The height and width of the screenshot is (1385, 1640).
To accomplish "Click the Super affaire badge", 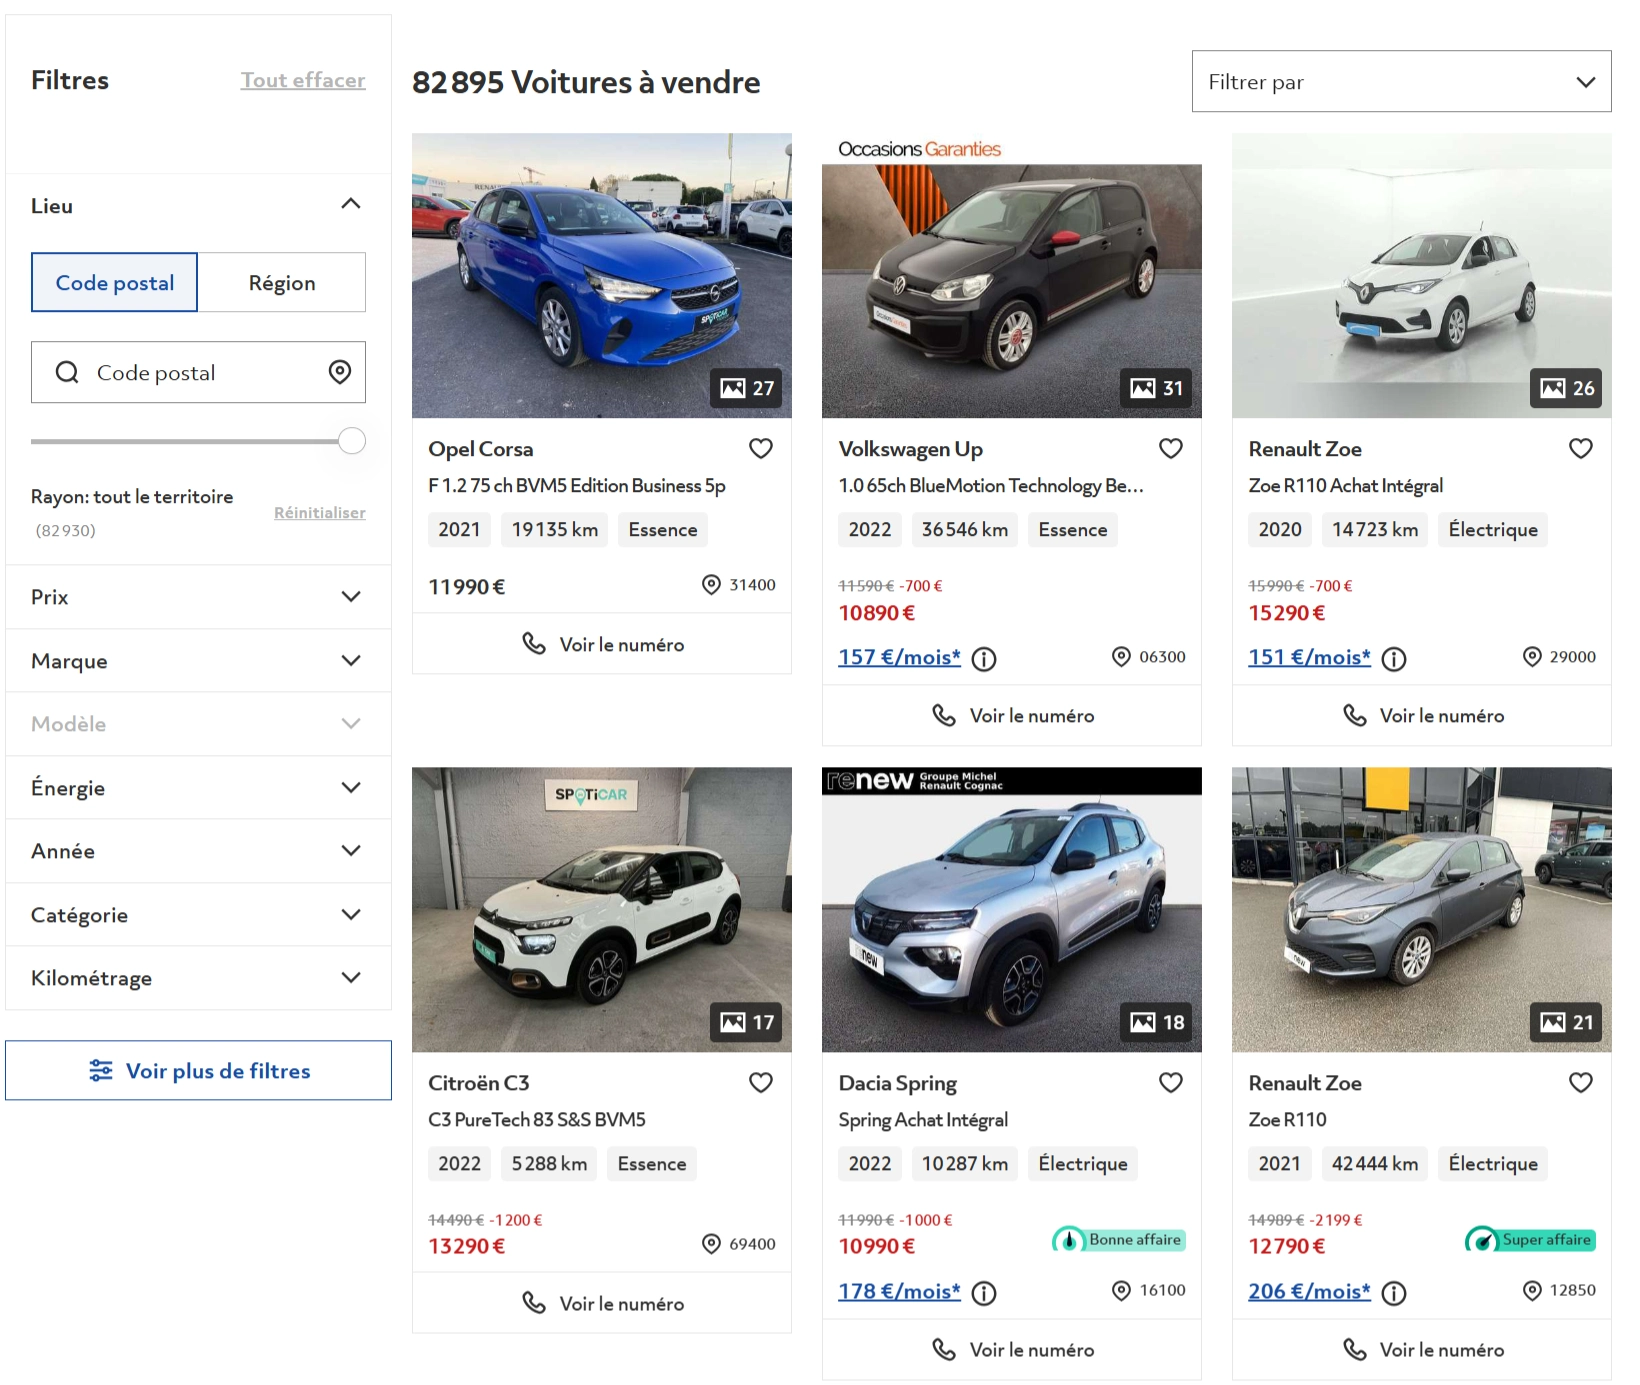I will [1530, 1240].
